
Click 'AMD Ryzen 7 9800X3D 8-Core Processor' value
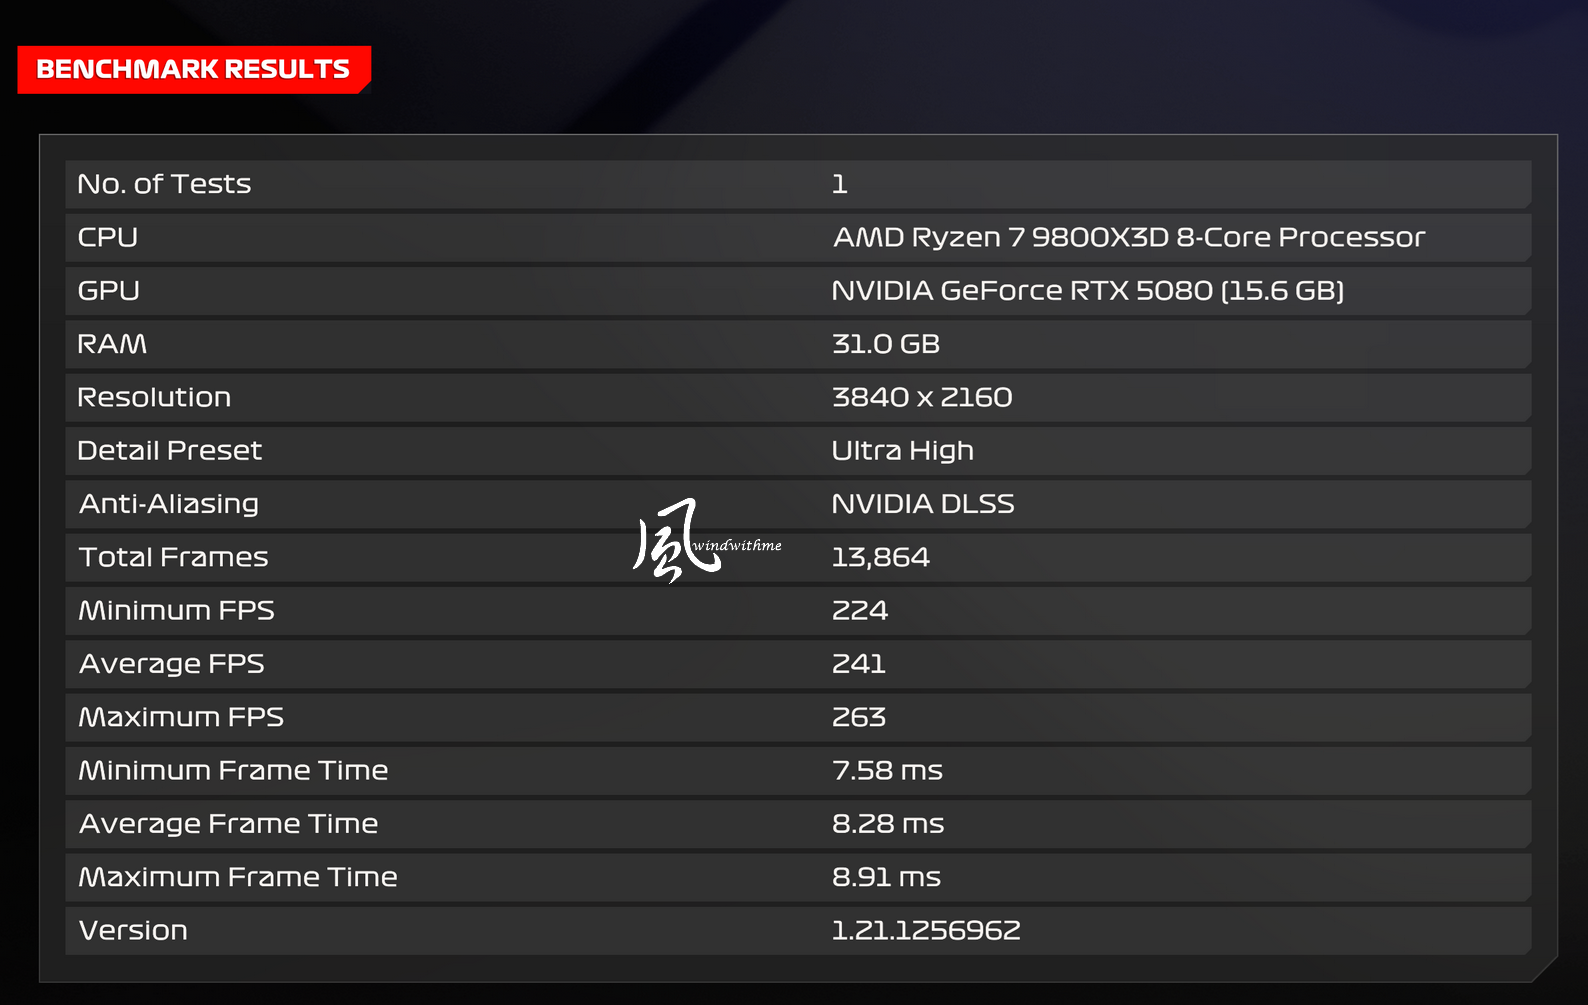[1129, 237]
